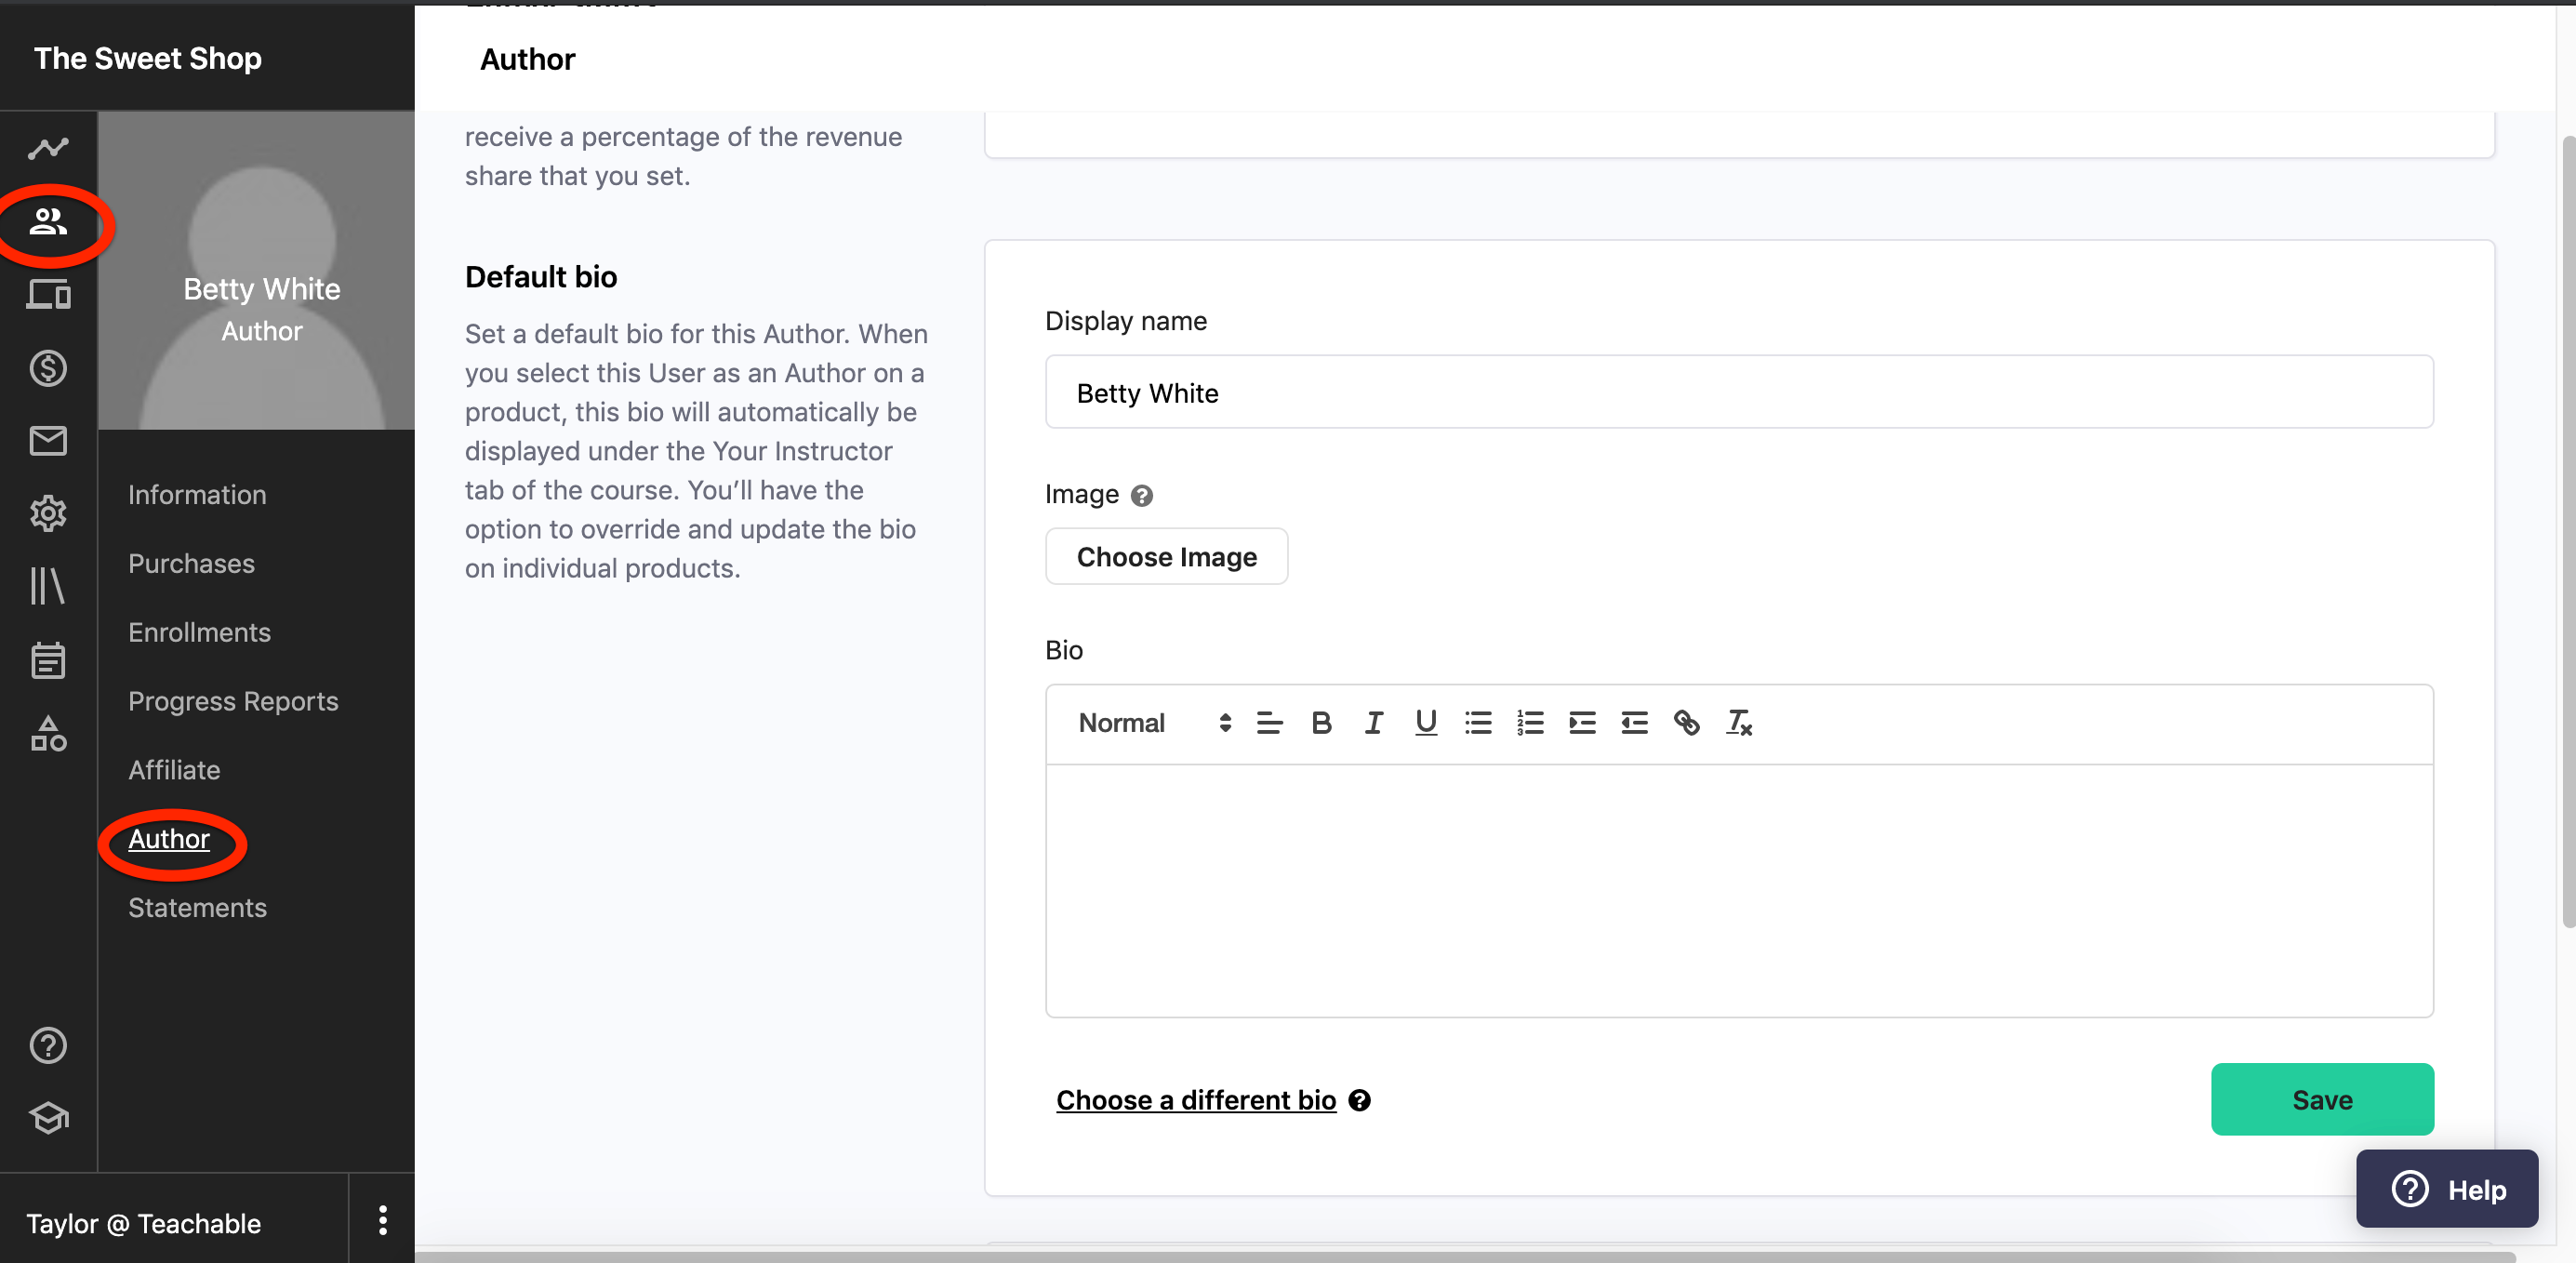Click the Choose a different bio link
This screenshot has width=2576, height=1263.
coord(1196,1101)
